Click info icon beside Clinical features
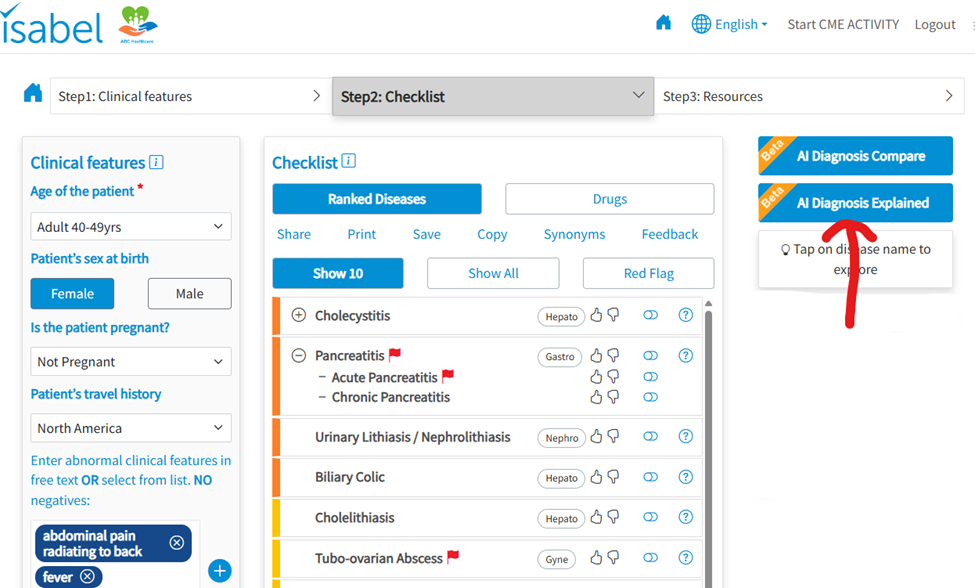Screen dimensions: 975x588 tap(156, 162)
